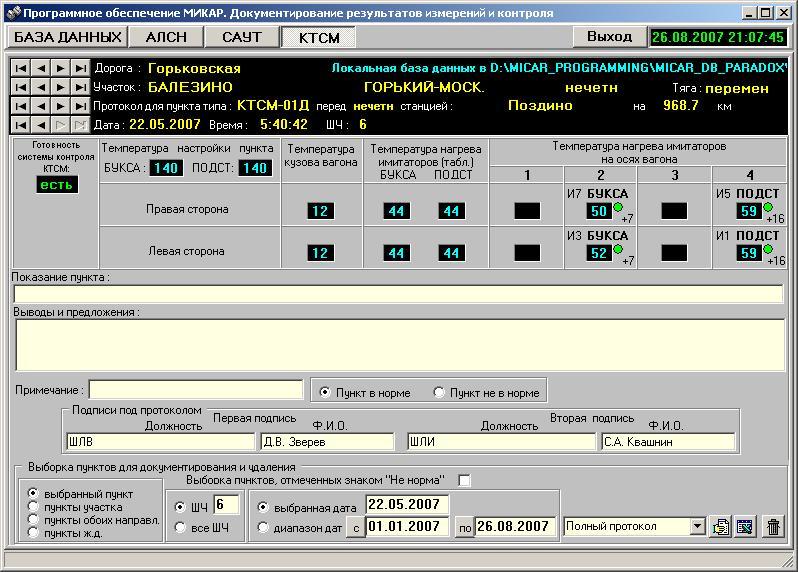
Task: Click the Примечание input field
Action: pos(196,390)
